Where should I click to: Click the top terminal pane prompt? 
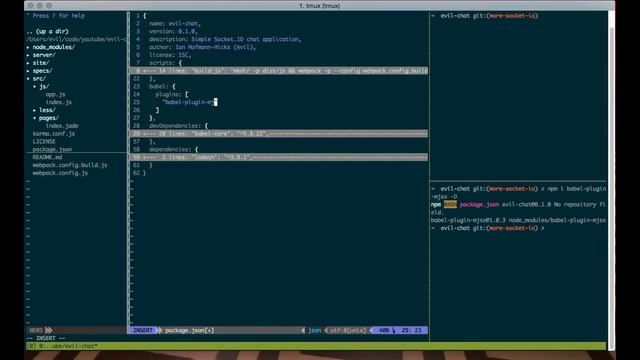coord(485,16)
